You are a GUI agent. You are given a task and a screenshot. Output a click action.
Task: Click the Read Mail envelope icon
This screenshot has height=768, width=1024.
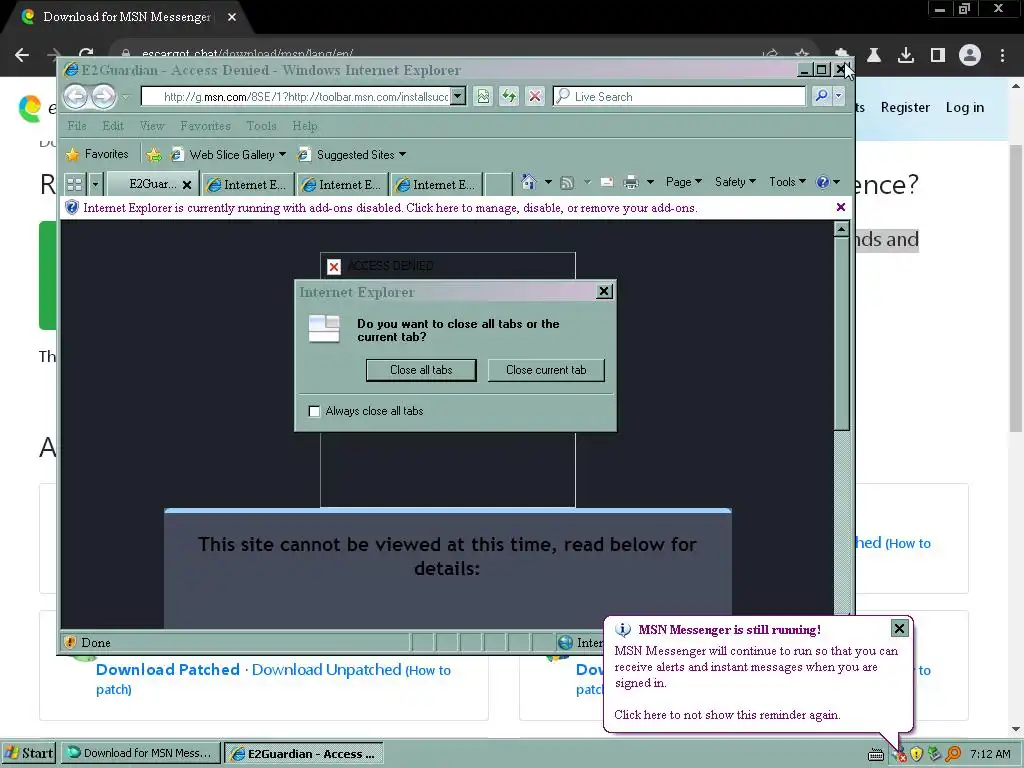(x=607, y=182)
